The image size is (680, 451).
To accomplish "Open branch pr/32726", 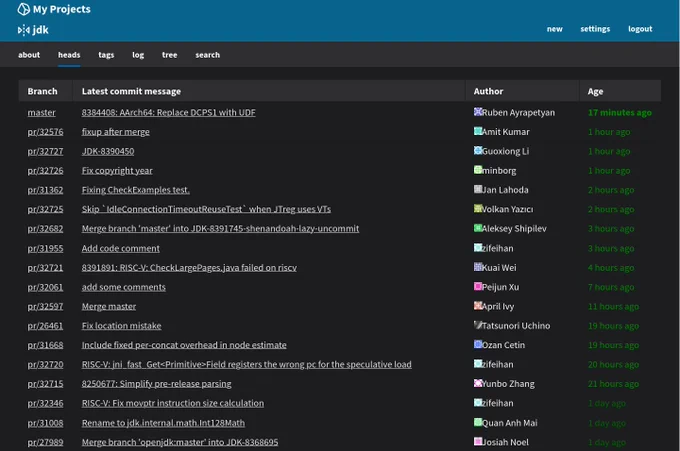I will (x=46, y=170).
